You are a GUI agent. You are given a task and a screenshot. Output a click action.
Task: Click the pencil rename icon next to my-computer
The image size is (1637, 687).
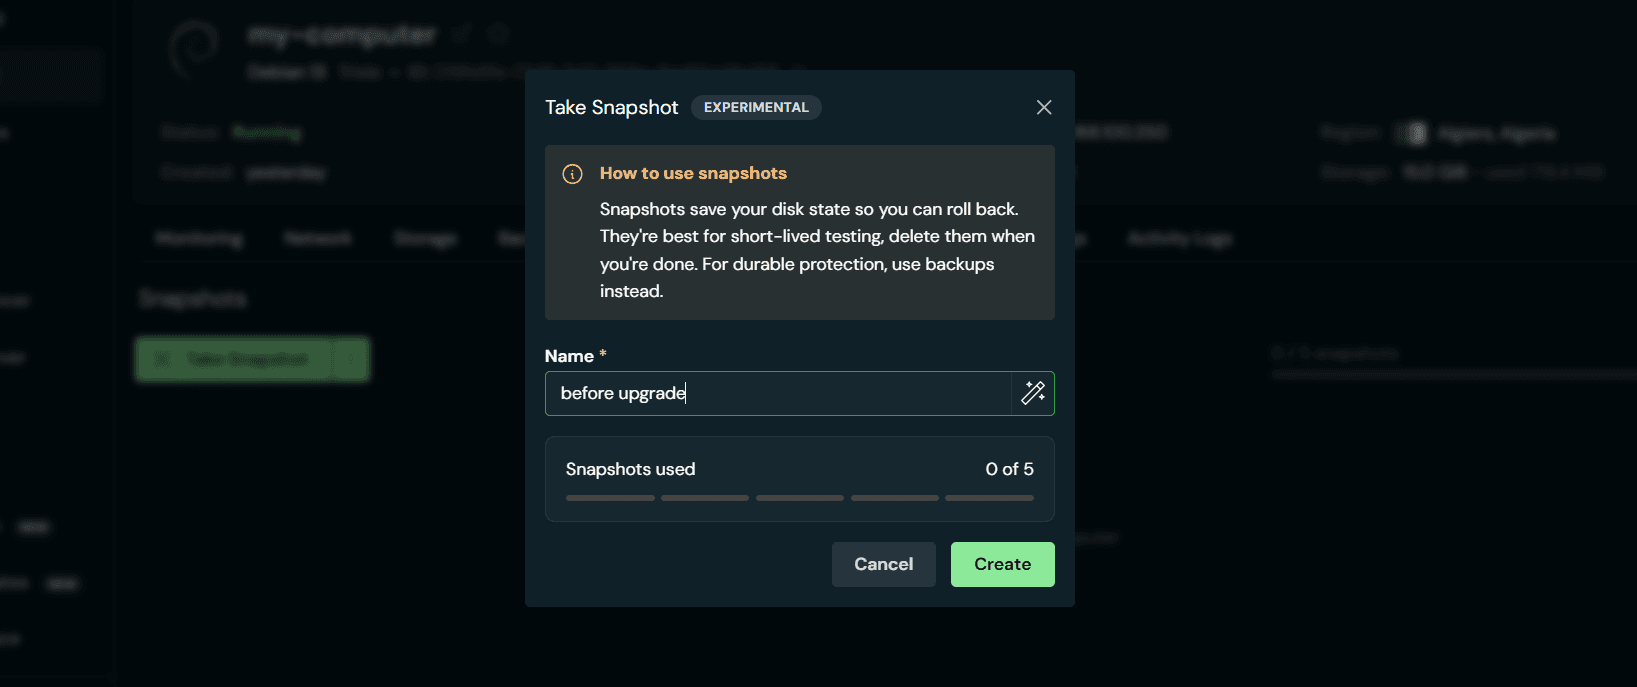pos(461,35)
